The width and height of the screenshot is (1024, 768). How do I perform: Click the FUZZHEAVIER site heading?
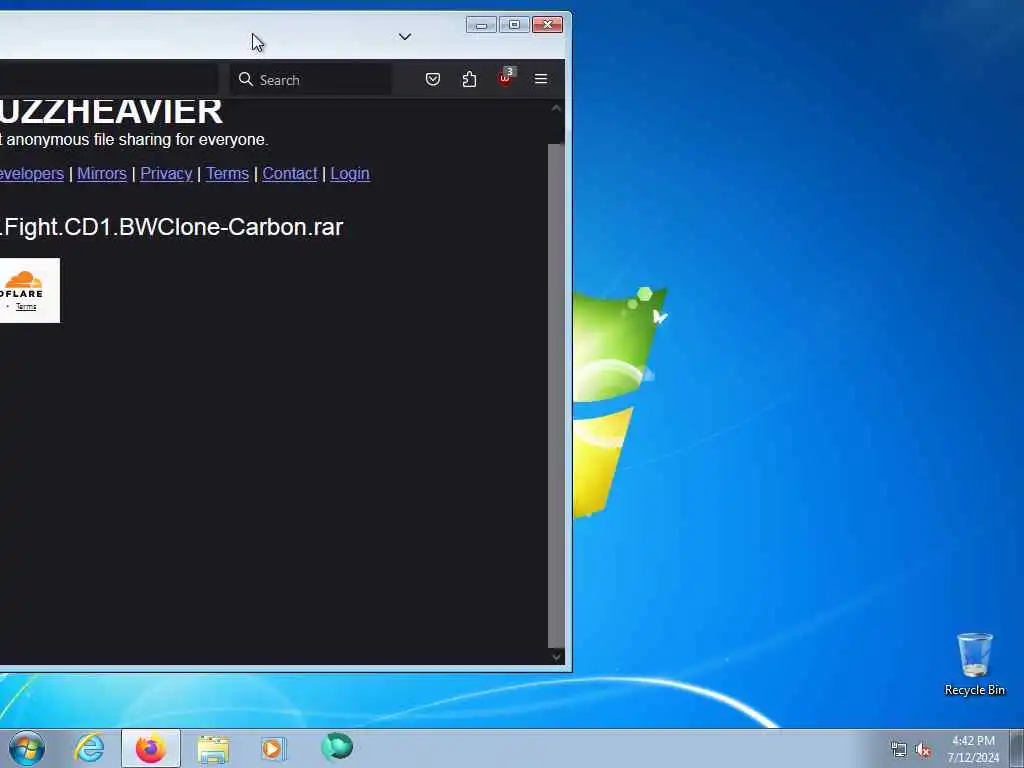click(x=111, y=111)
